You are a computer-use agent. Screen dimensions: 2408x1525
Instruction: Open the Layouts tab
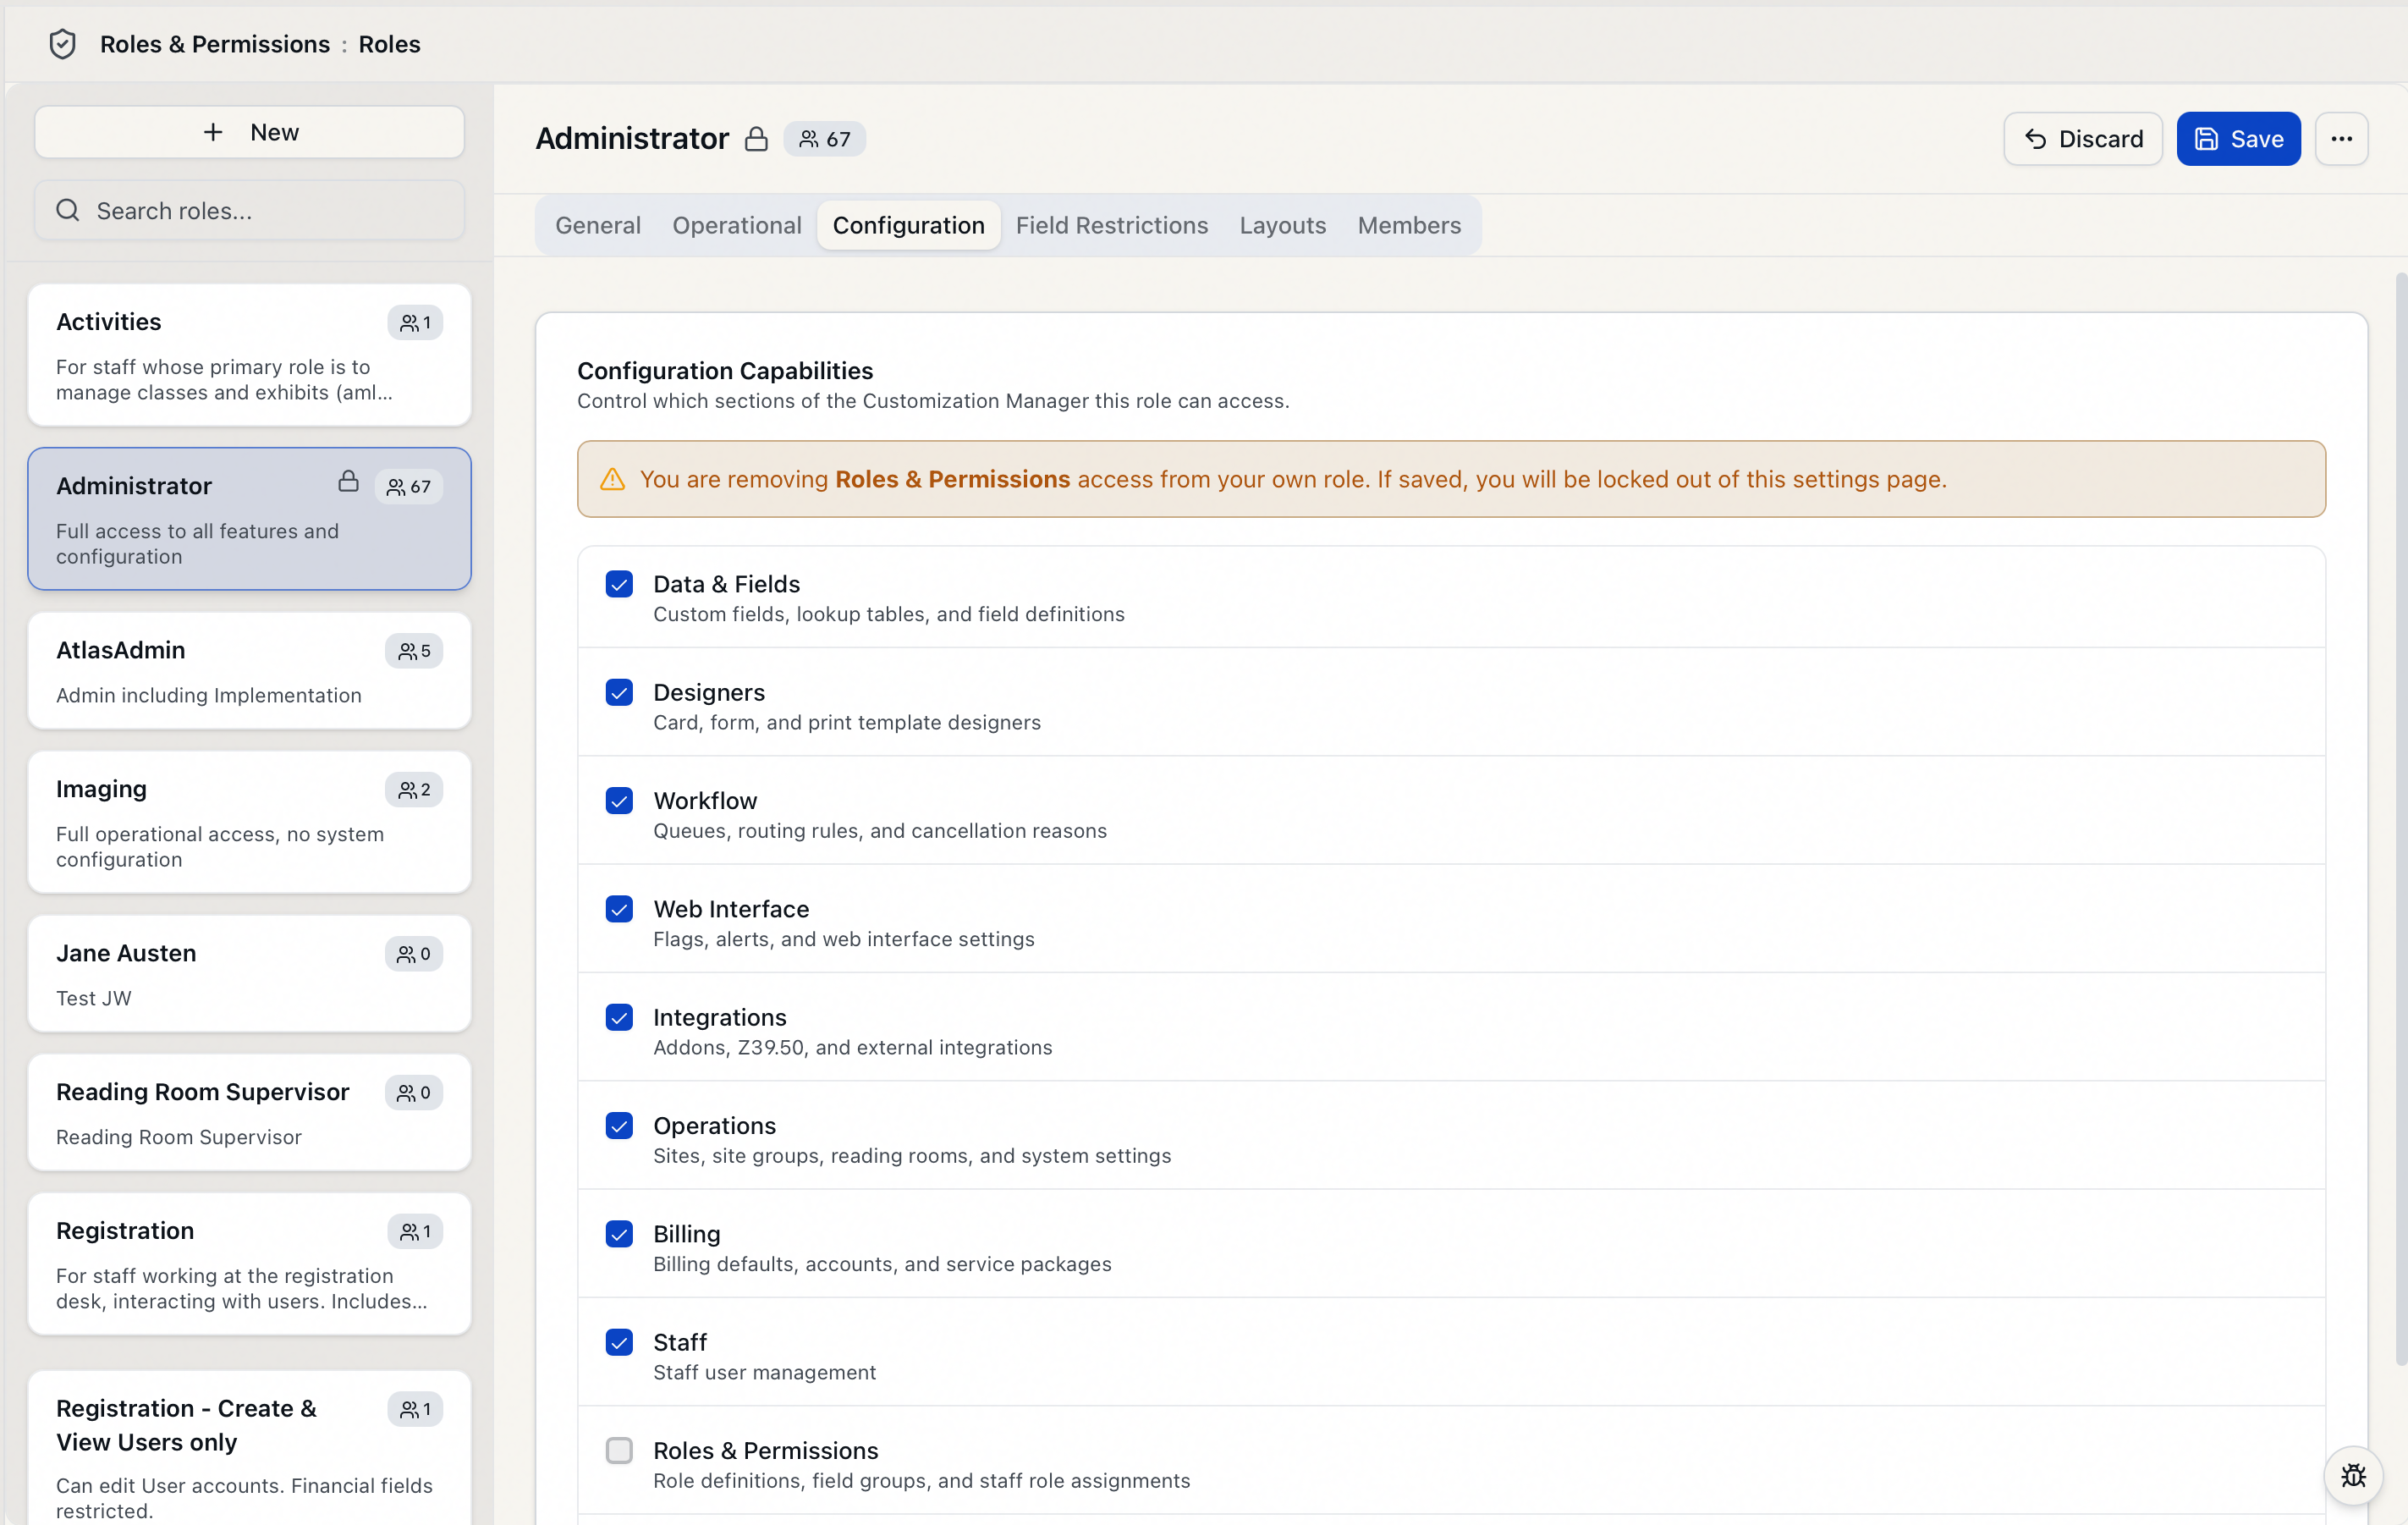coord(1282,225)
